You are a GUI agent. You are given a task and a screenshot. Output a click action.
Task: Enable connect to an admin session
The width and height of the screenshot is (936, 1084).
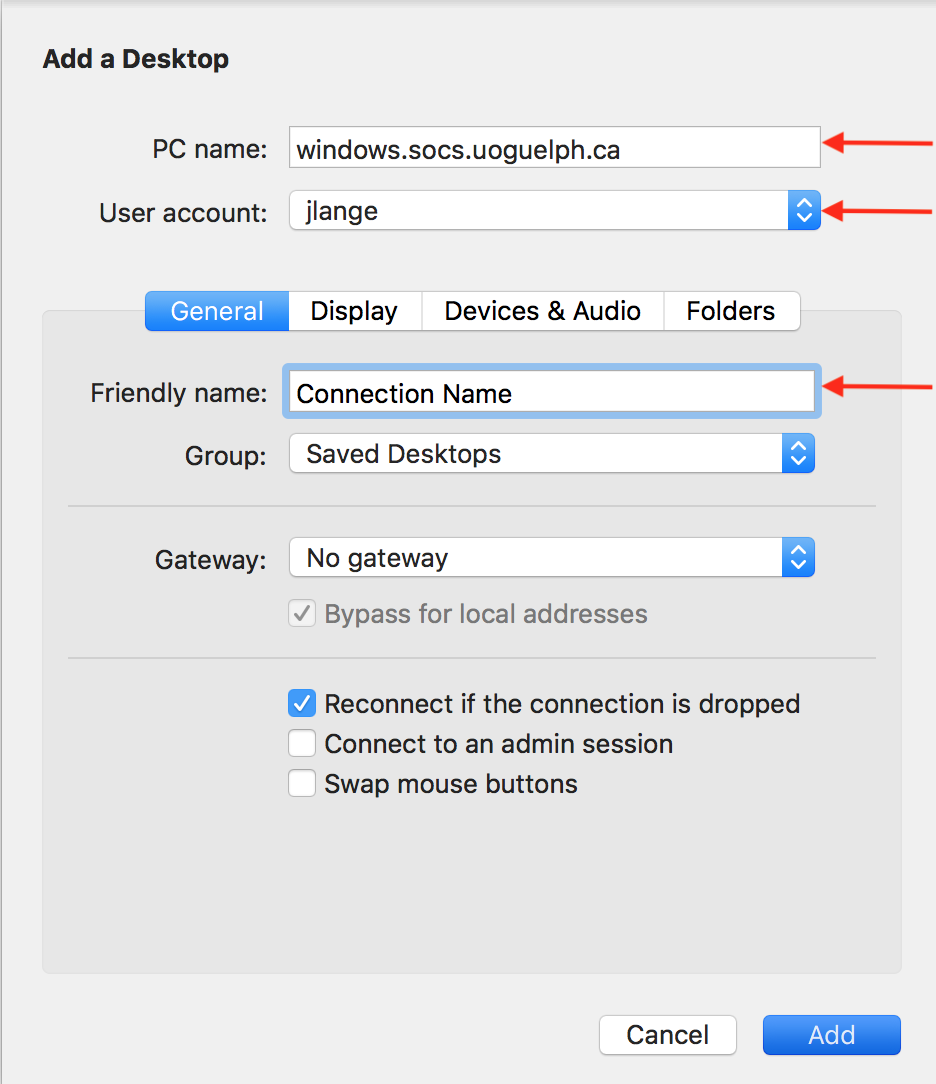pos(302,743)
